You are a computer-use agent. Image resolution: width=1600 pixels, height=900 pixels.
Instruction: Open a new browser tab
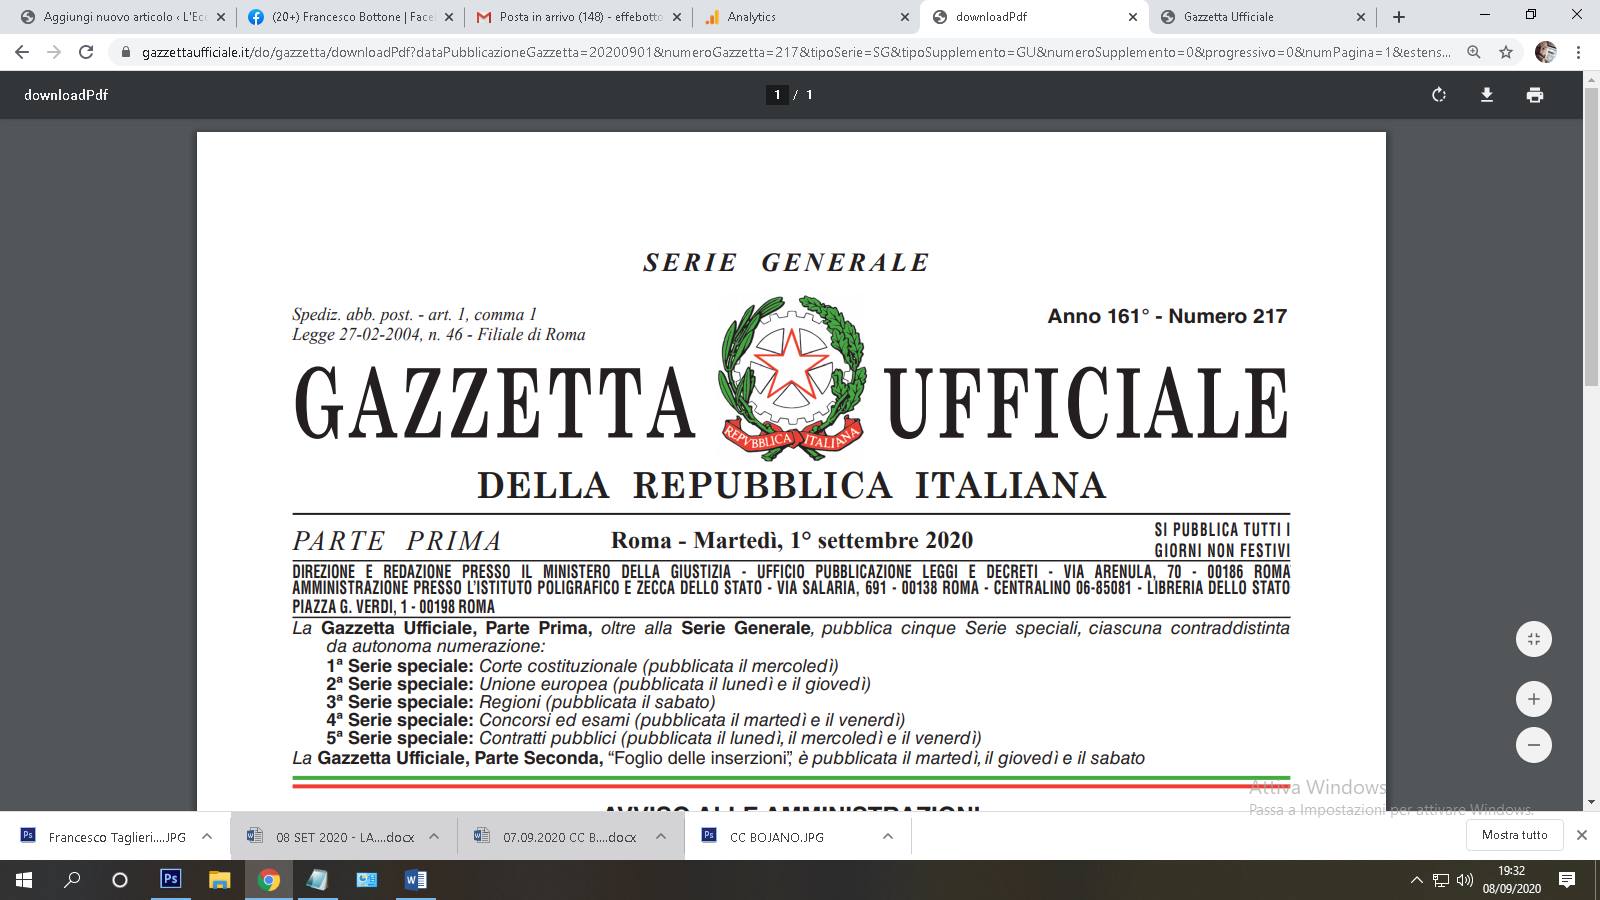(1399, 17)
